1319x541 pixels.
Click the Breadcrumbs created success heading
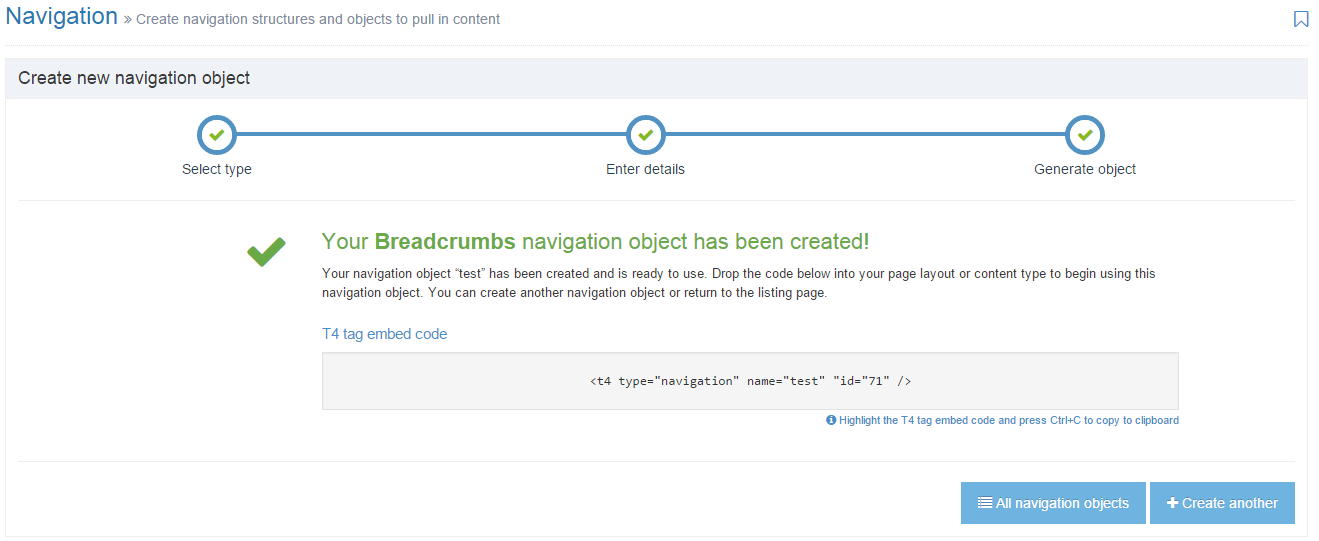pos(595,242)
